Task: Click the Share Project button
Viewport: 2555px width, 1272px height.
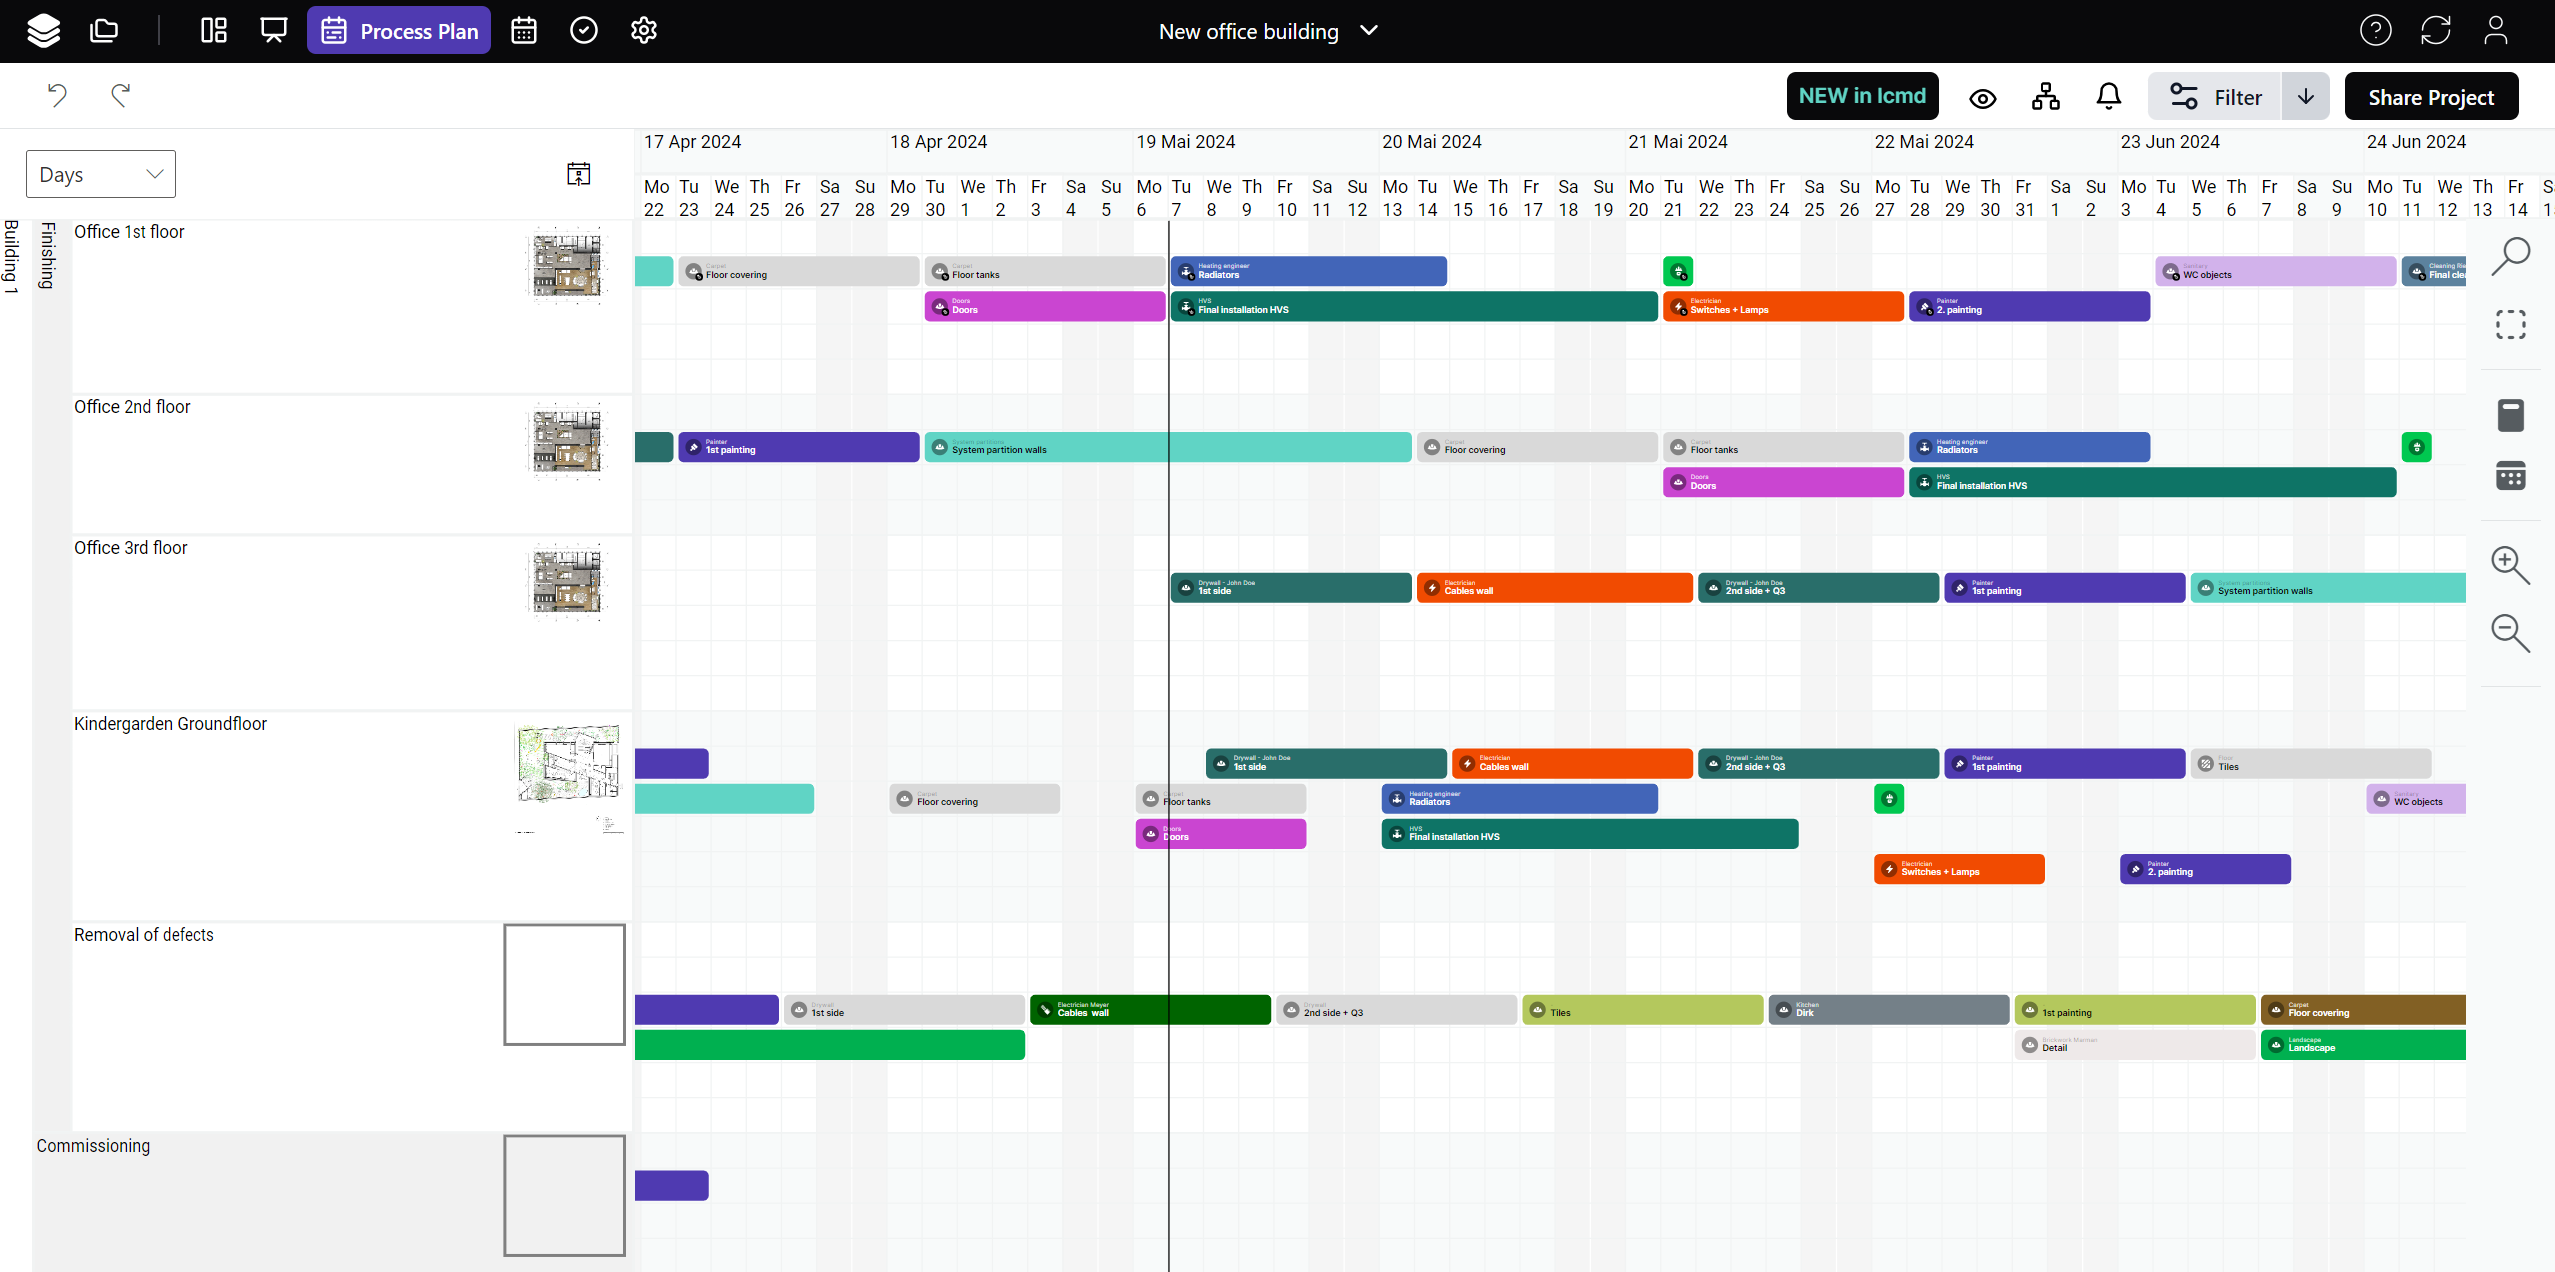Action: point(2430,97)
